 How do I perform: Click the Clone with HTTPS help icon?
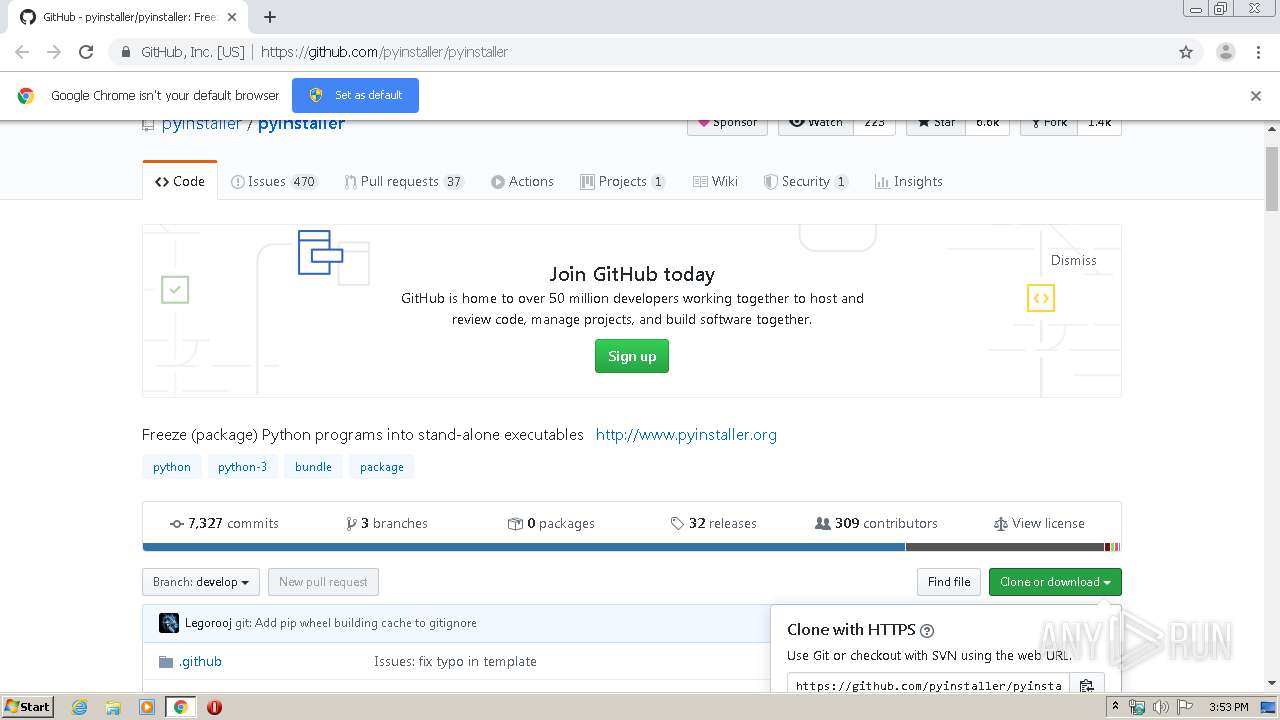927,630
